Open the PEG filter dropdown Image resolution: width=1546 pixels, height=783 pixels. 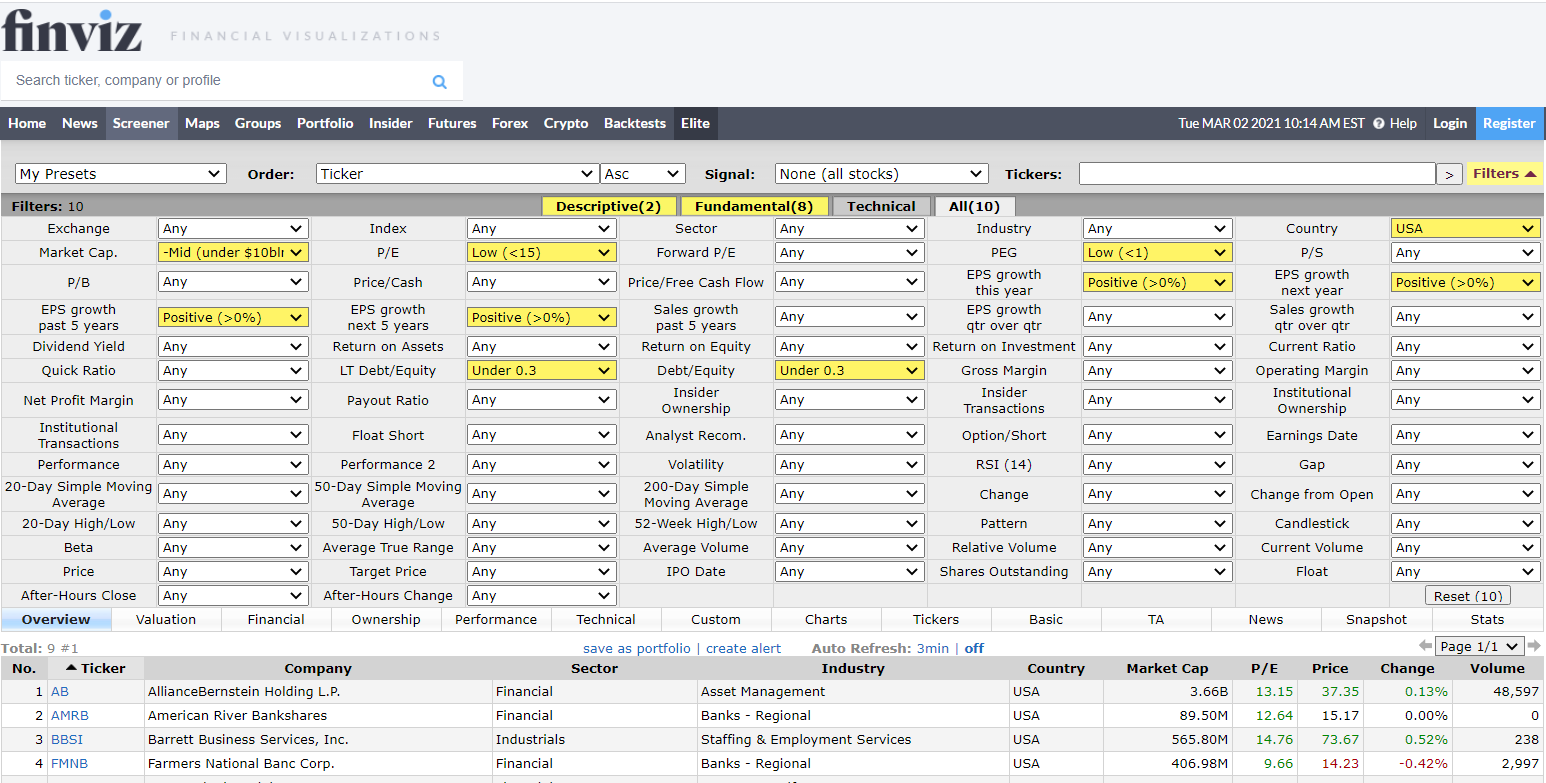point(1157,252)
